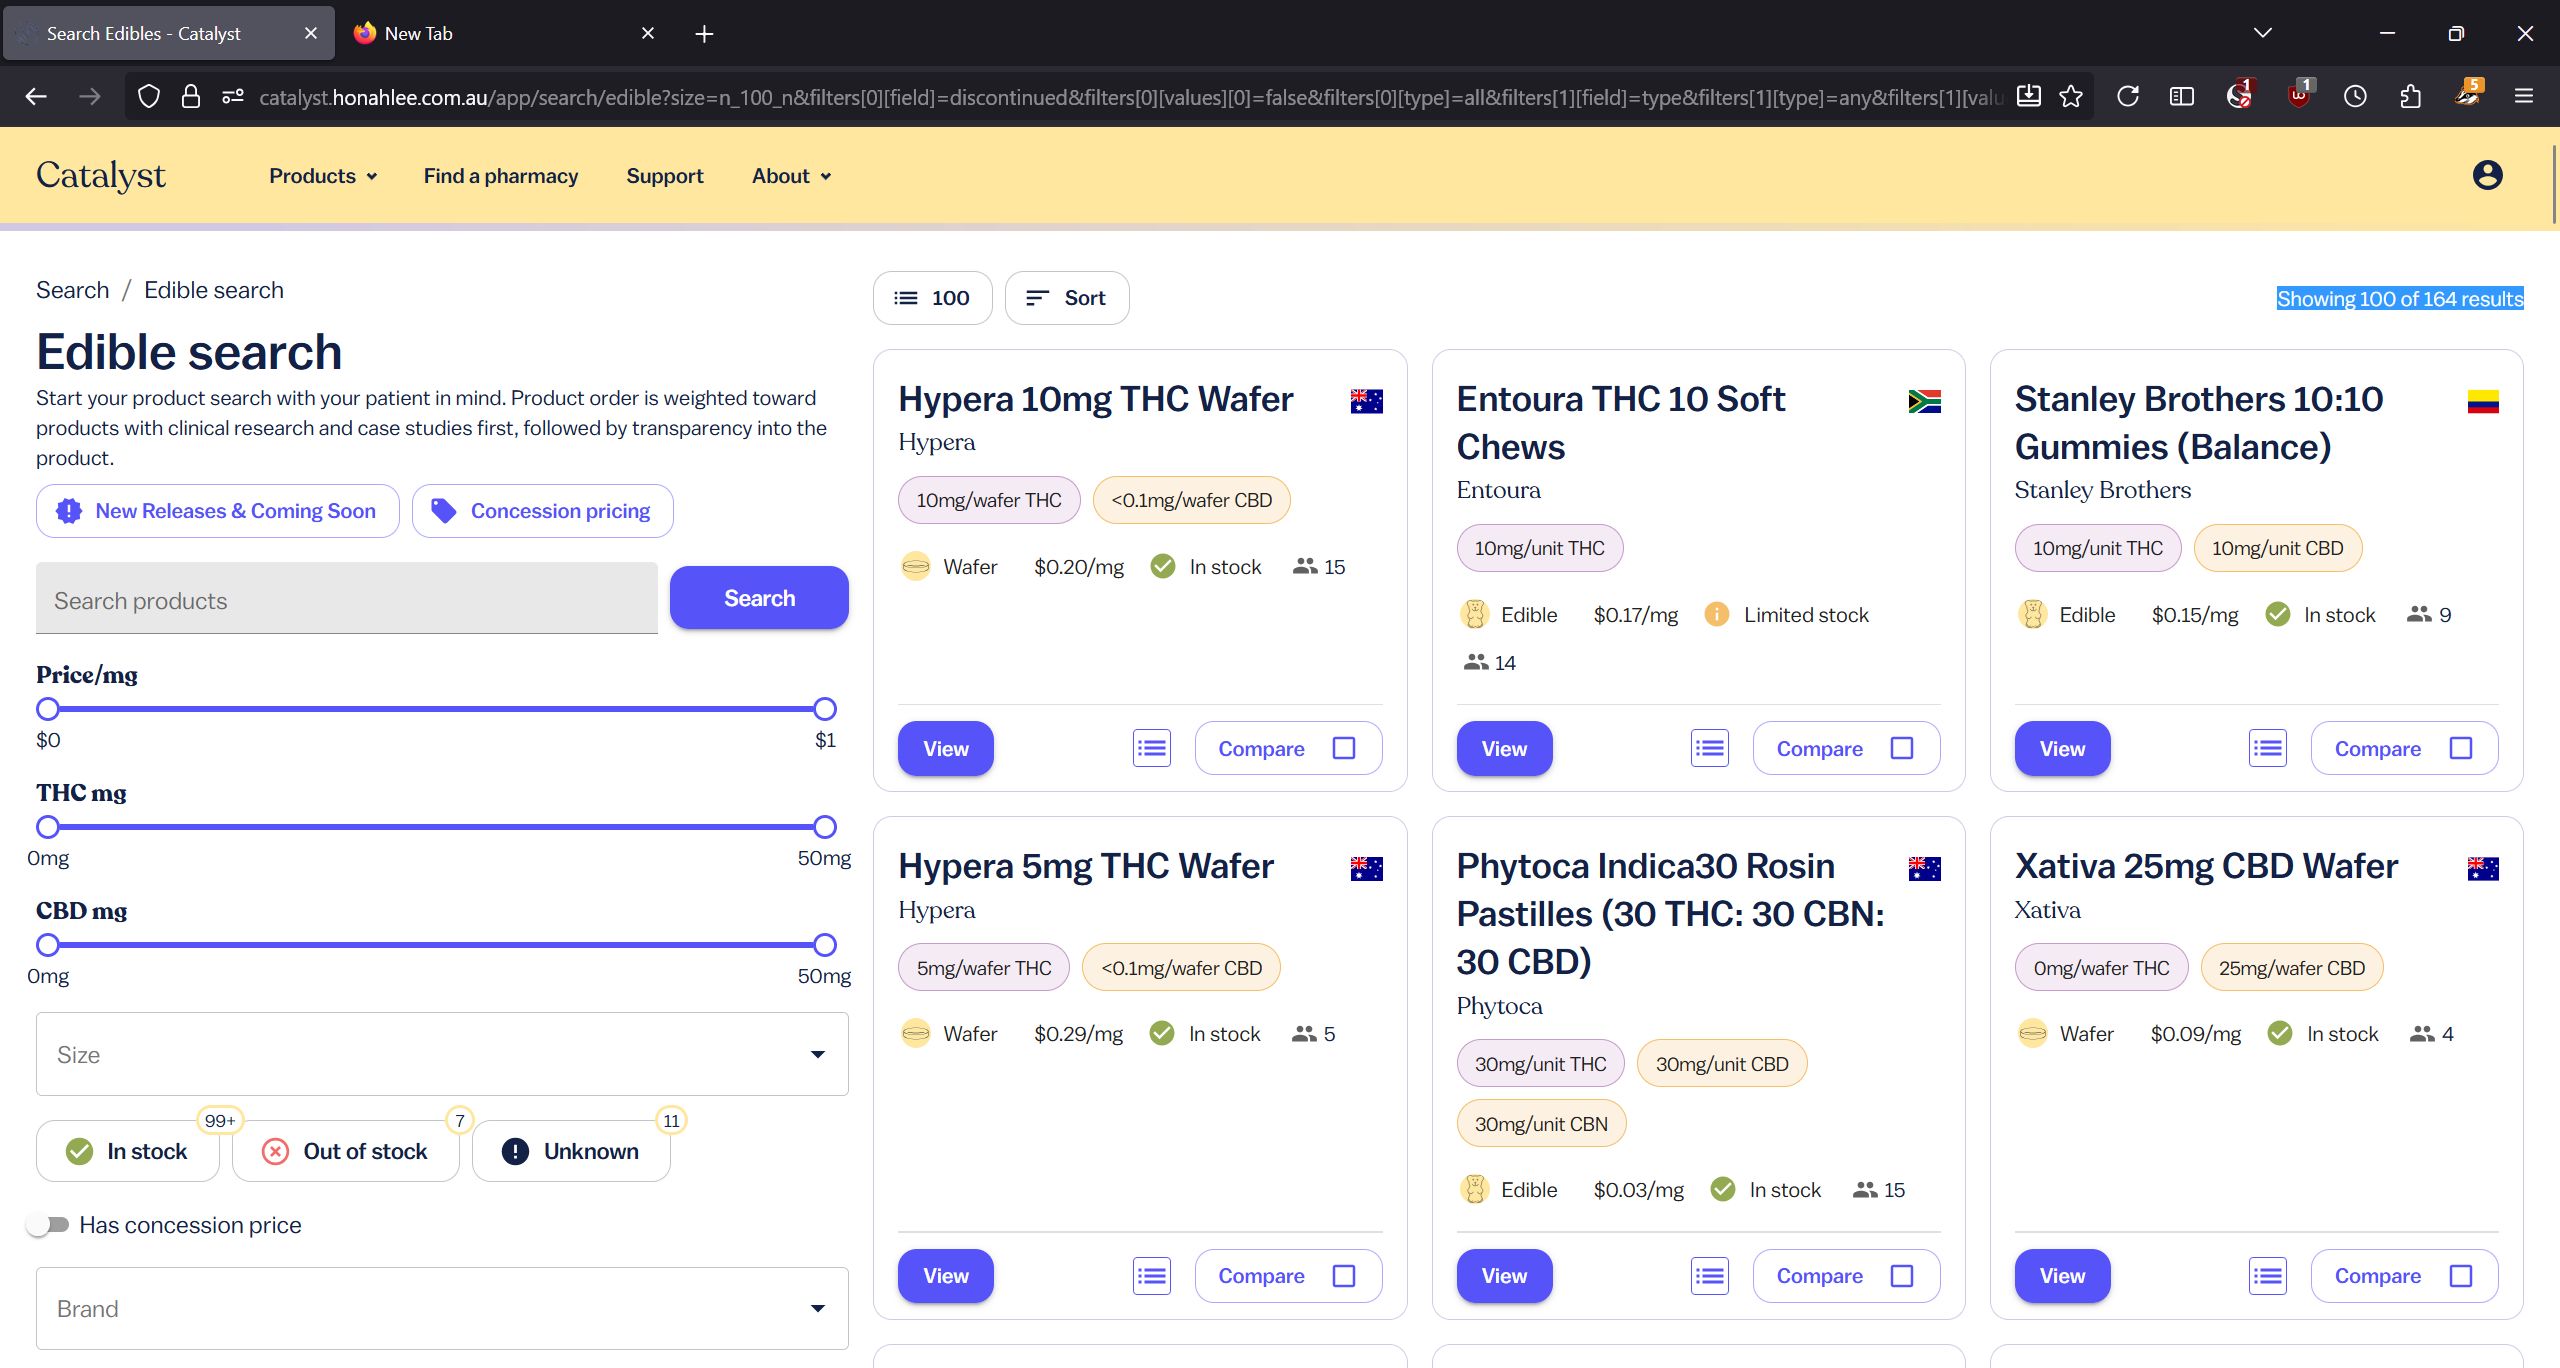Screen dimensions: 2560x1368
Task: Click the browser reload icon
Action: click(2128, 97)
